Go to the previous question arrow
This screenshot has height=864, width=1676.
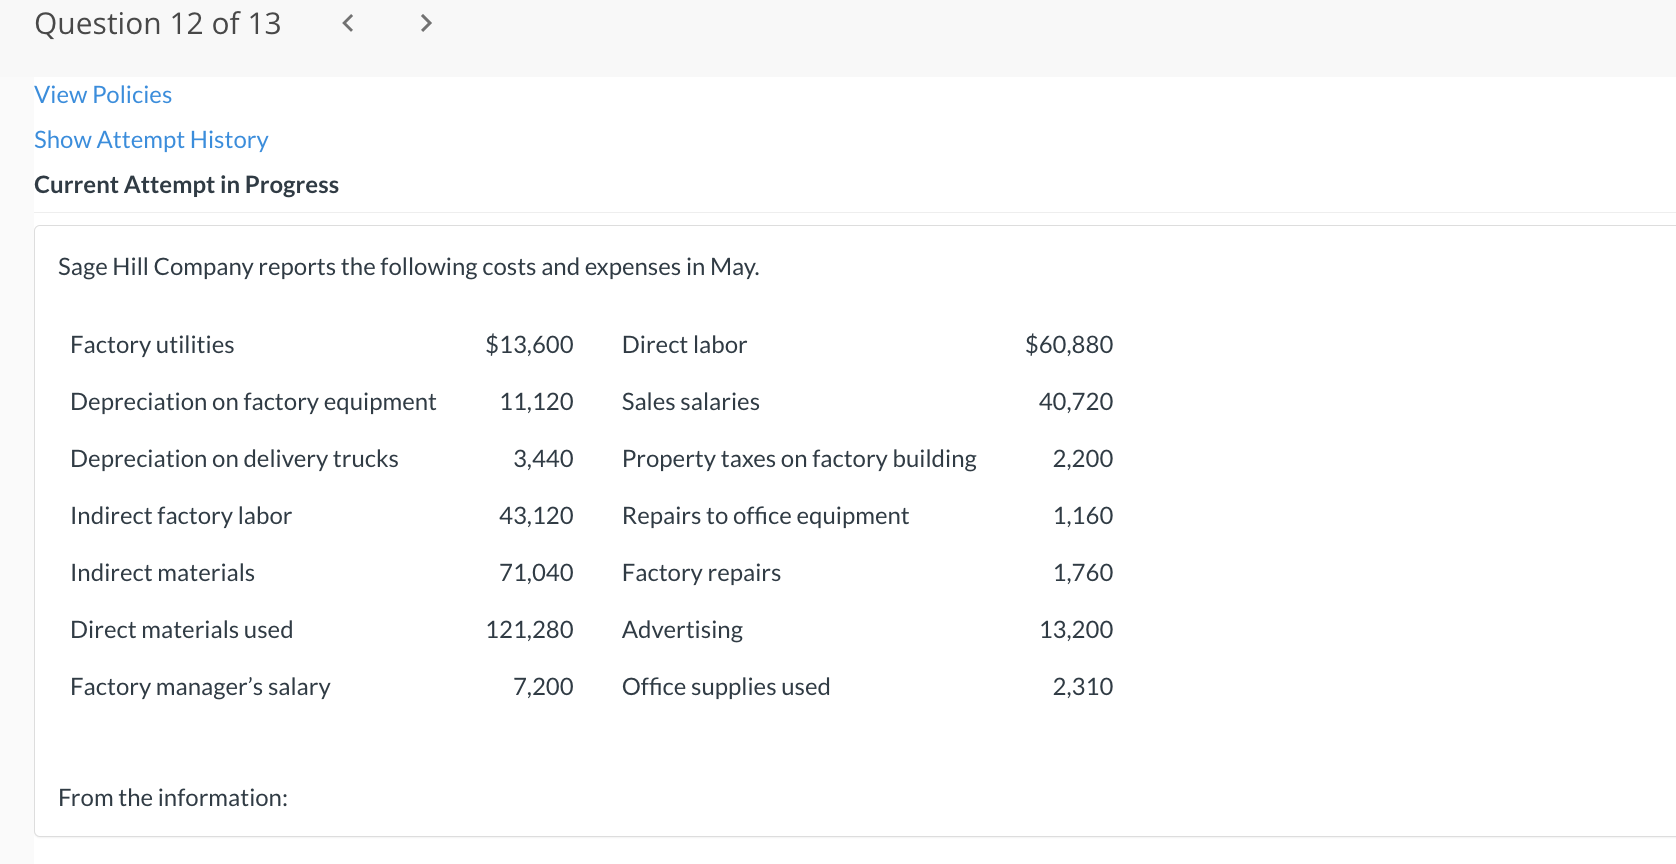coord(348,23)
